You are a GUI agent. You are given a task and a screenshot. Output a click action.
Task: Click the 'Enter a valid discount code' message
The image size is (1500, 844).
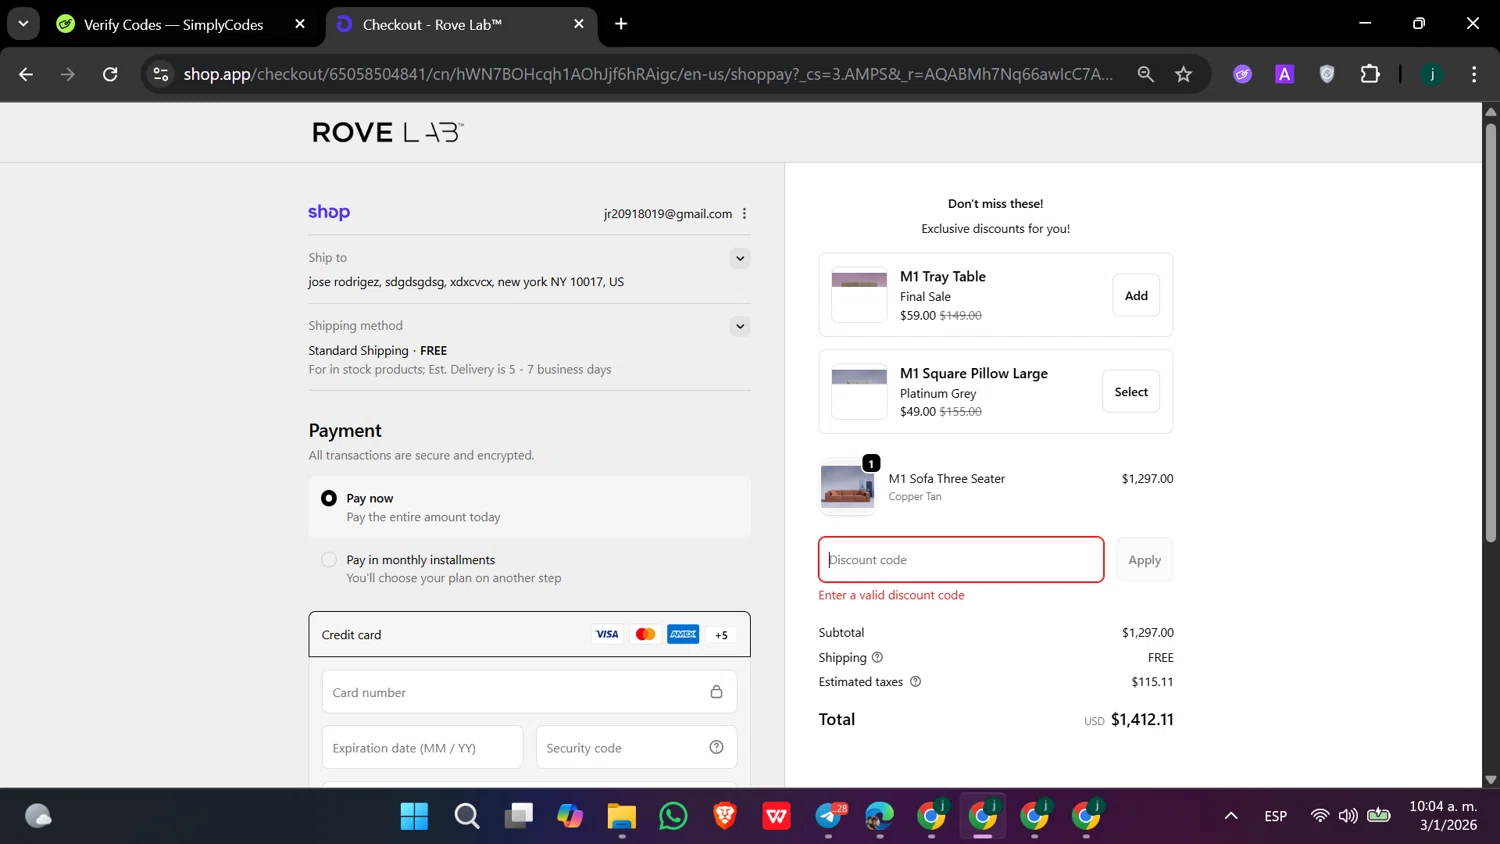tap(891, 595)
